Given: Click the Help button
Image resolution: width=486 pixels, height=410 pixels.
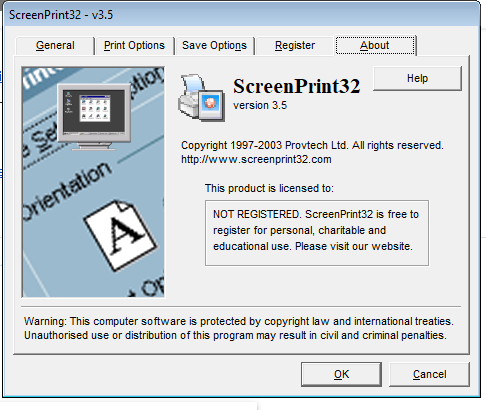Looking at the screenshot, I should [x=417, y=78].
